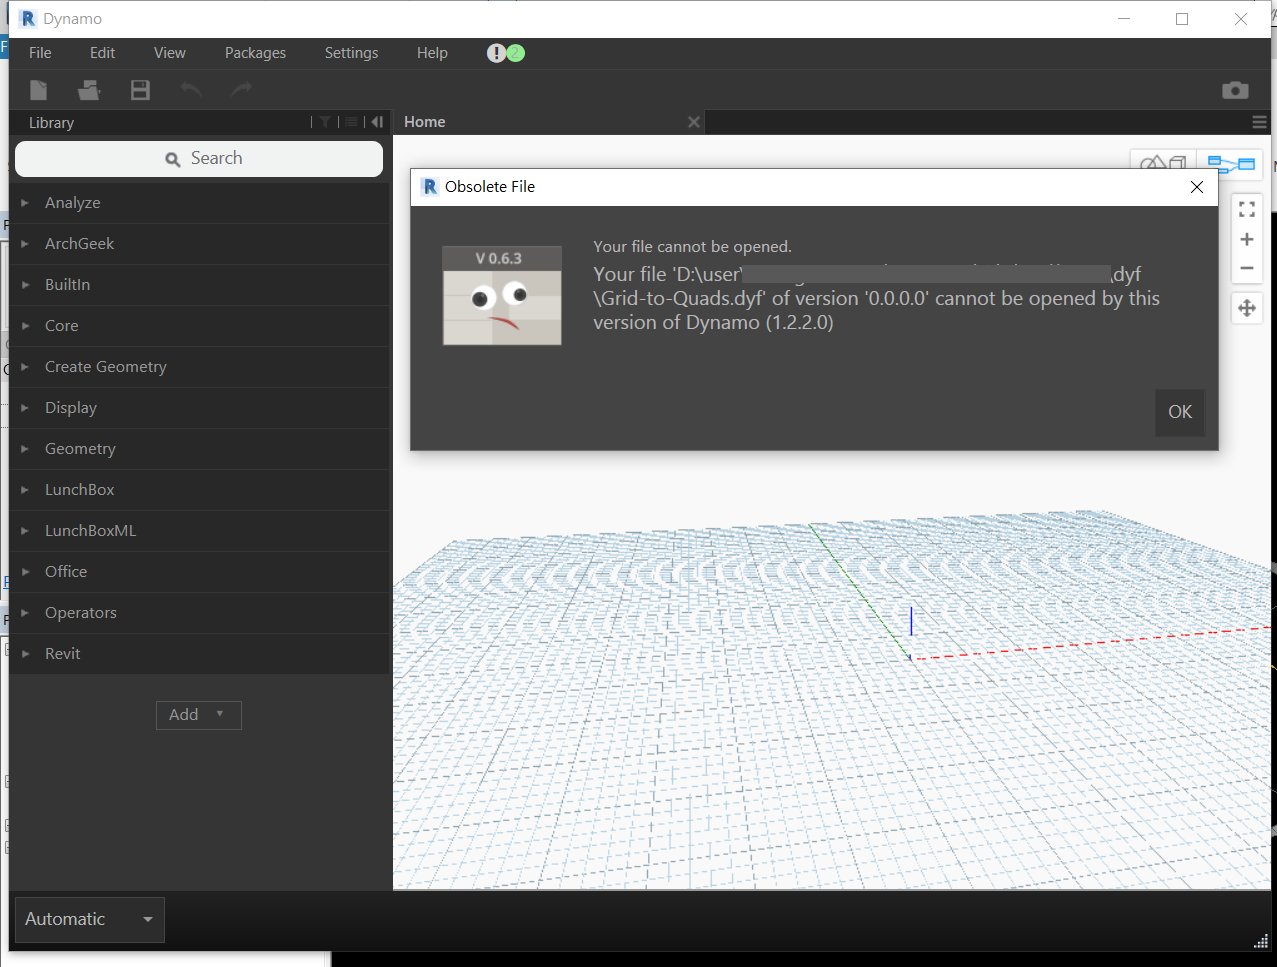Expand the Geometry library category
1277x967 pixels.
click(200, 449)
